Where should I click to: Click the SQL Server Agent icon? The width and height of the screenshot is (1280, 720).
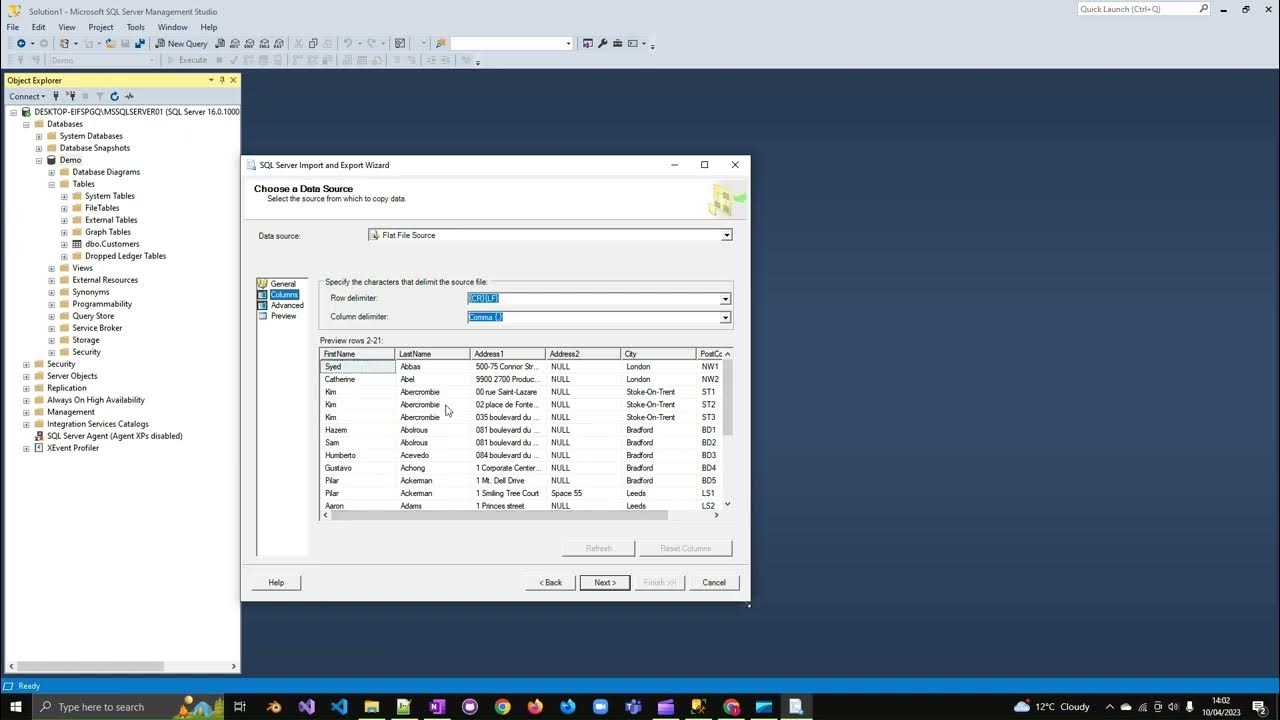pyautogui.click(x=39, y=436)
